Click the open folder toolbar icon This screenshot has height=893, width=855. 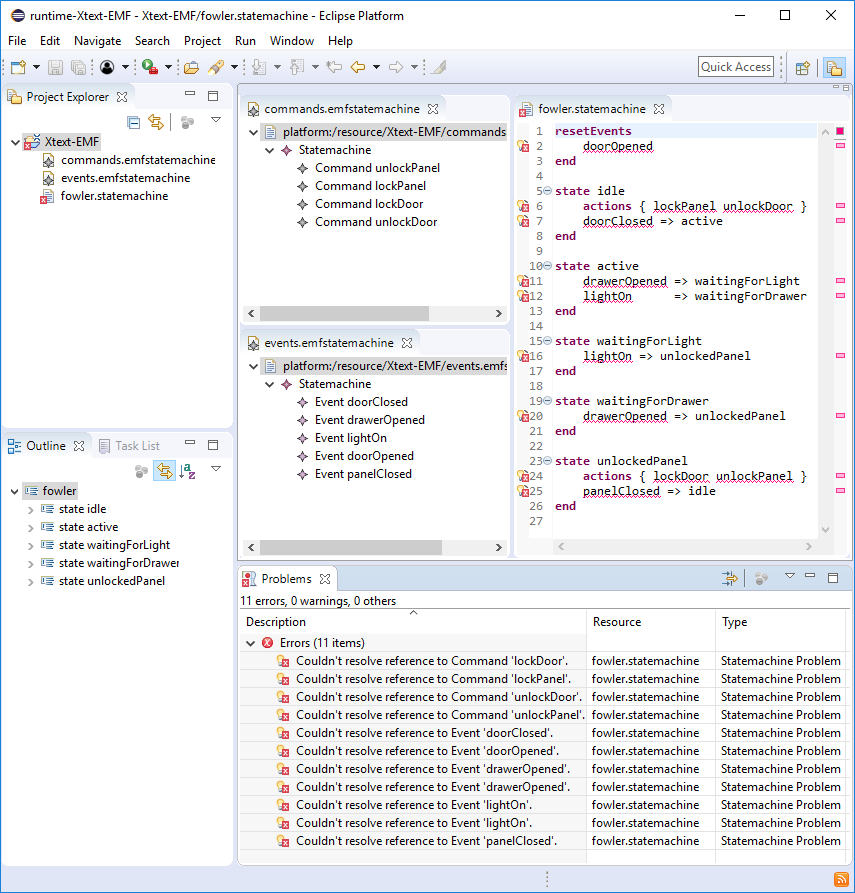[191, 67]
